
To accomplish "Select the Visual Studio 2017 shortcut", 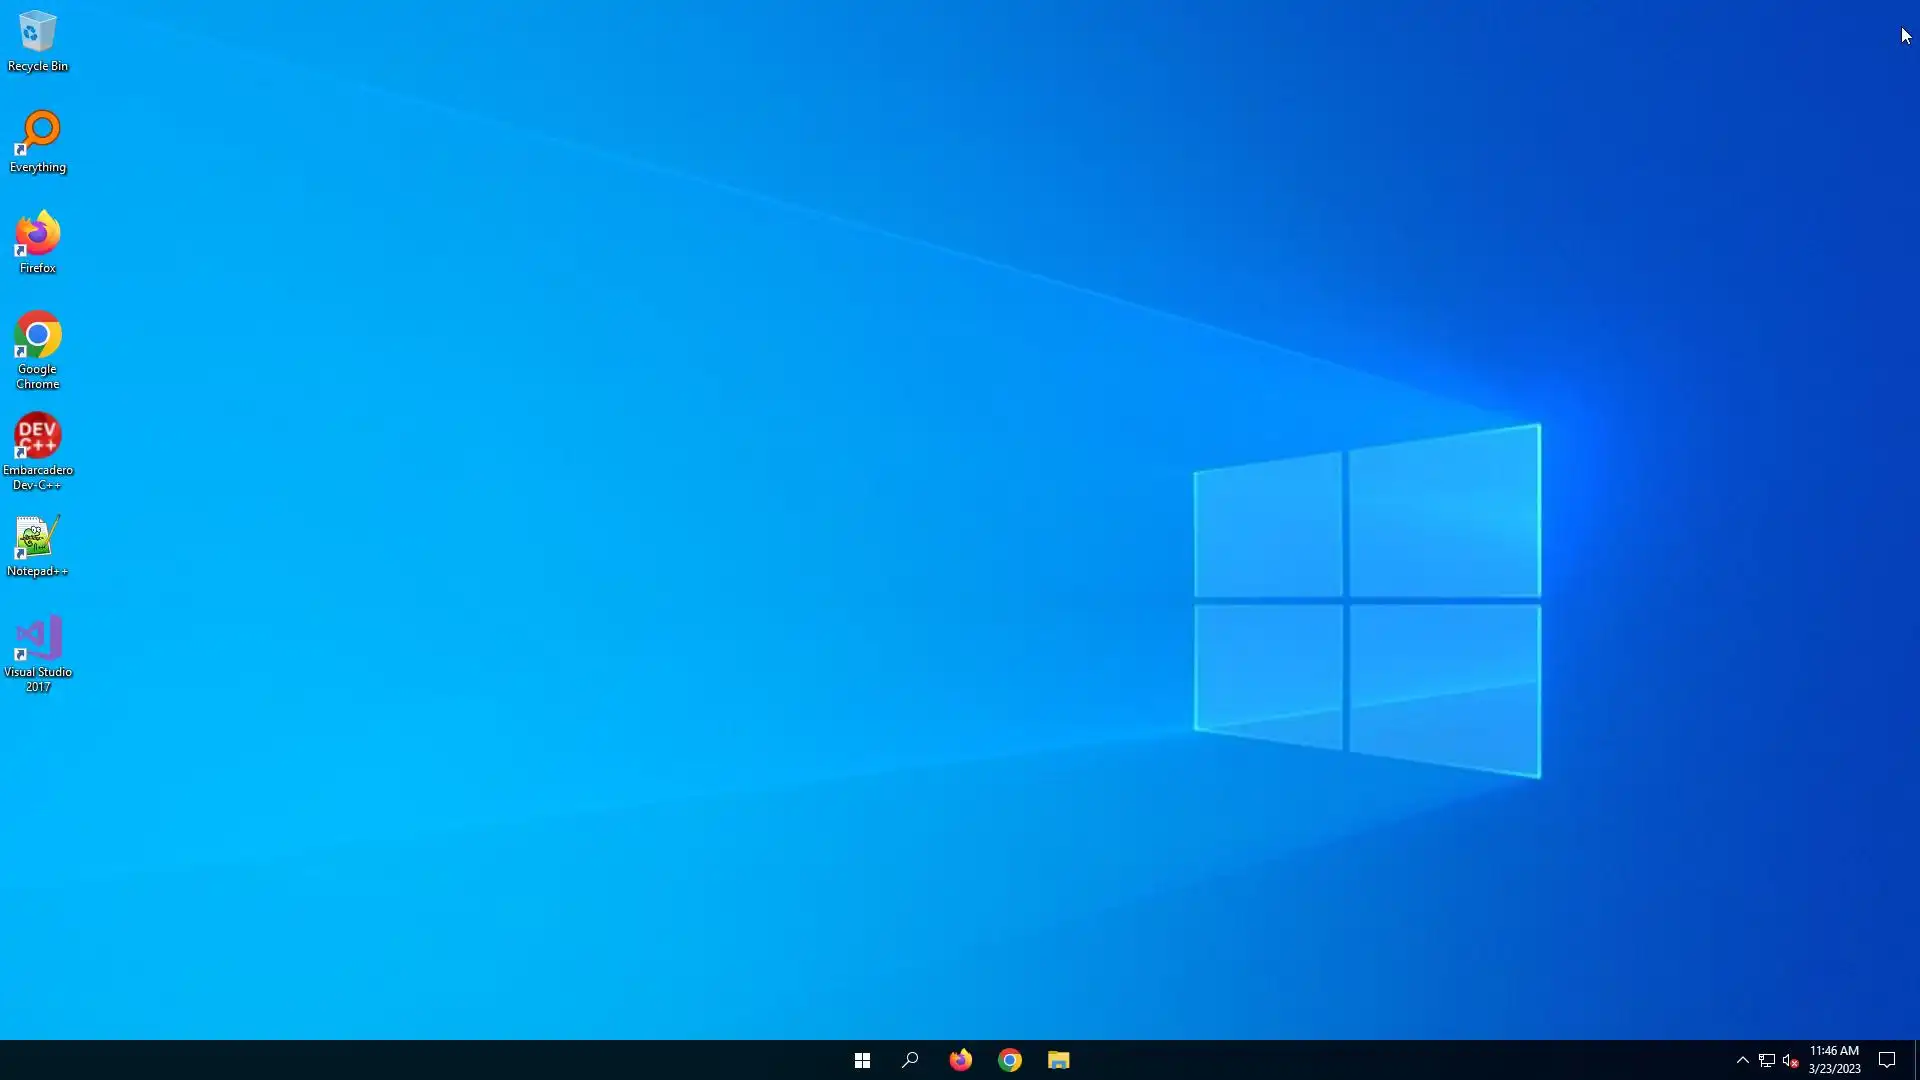I will pos(38,638).
